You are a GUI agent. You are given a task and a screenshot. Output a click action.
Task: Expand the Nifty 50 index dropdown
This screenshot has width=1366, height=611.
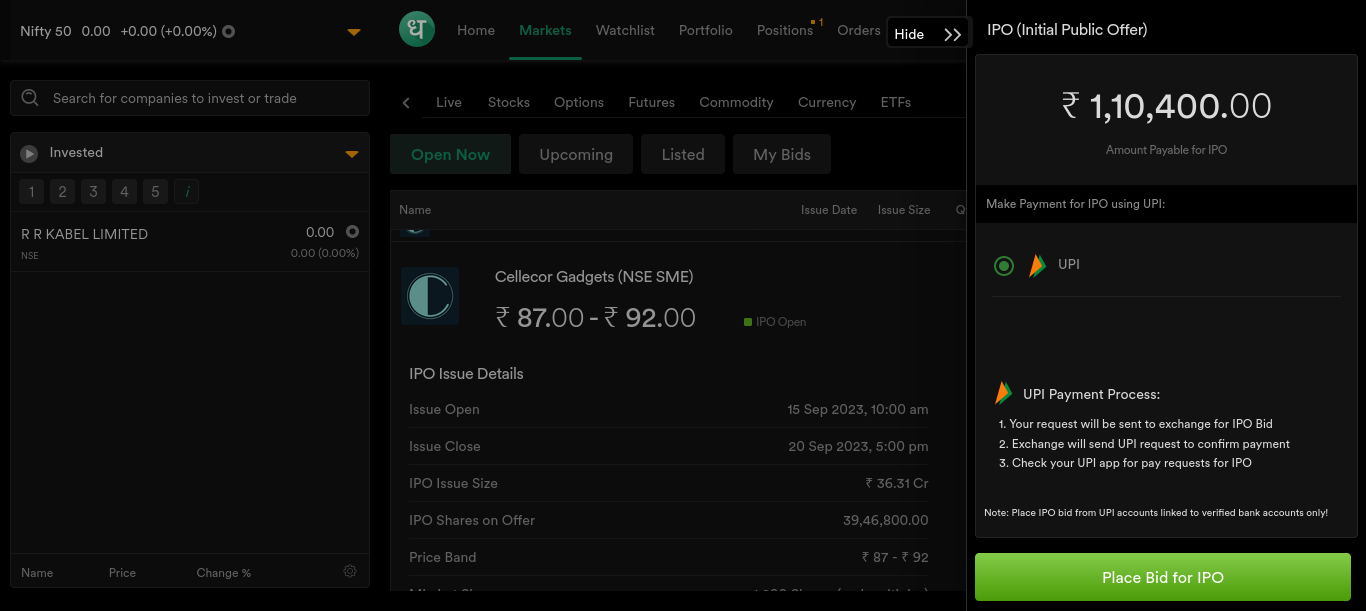point(353,32)
